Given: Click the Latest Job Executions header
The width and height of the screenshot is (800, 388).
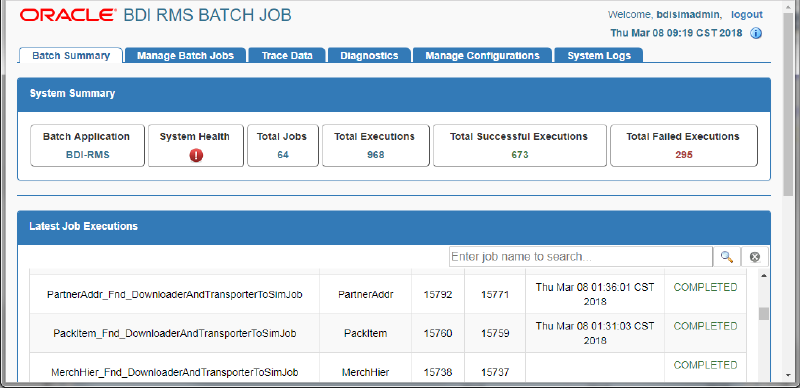Looking at the screenshot, I should 394,227.
